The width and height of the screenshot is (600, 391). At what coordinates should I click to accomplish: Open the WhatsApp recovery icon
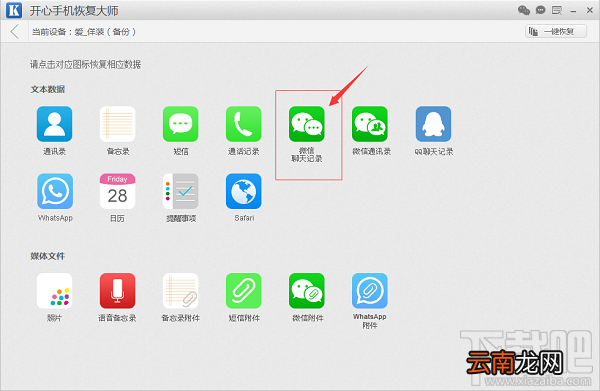55,191
